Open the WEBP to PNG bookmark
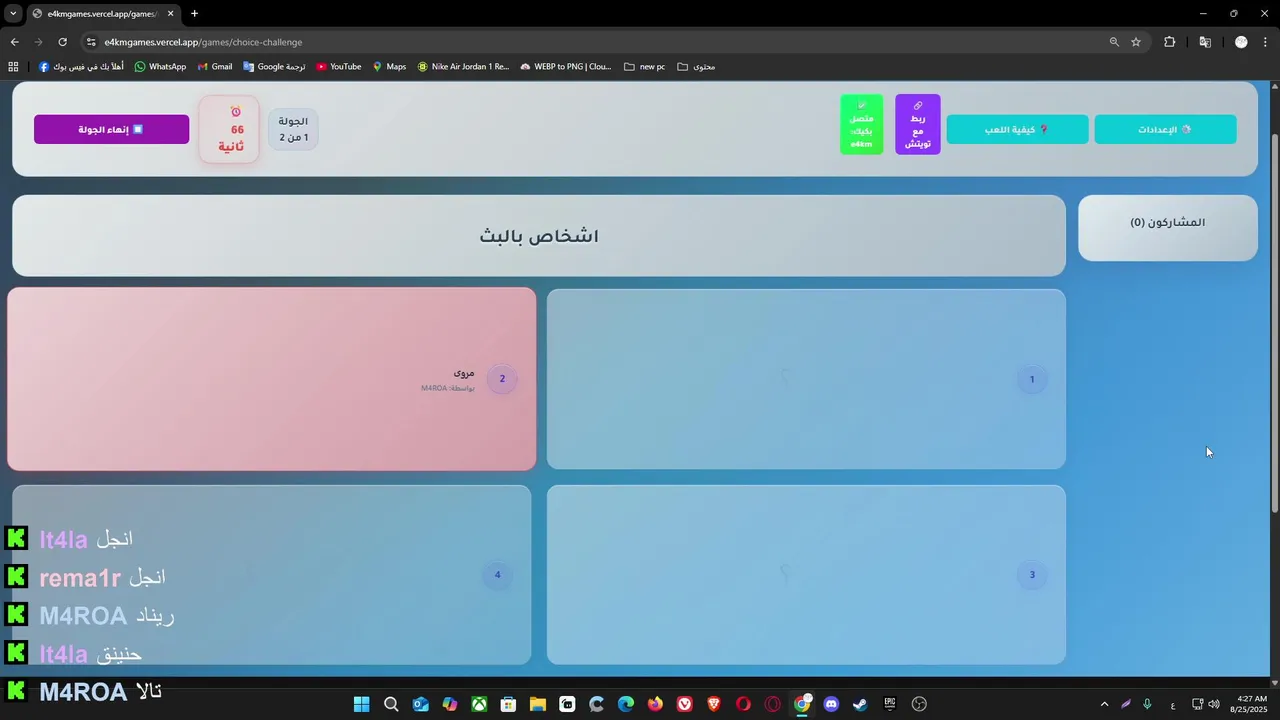This screenshot has width=1280, height=720. 566,67
